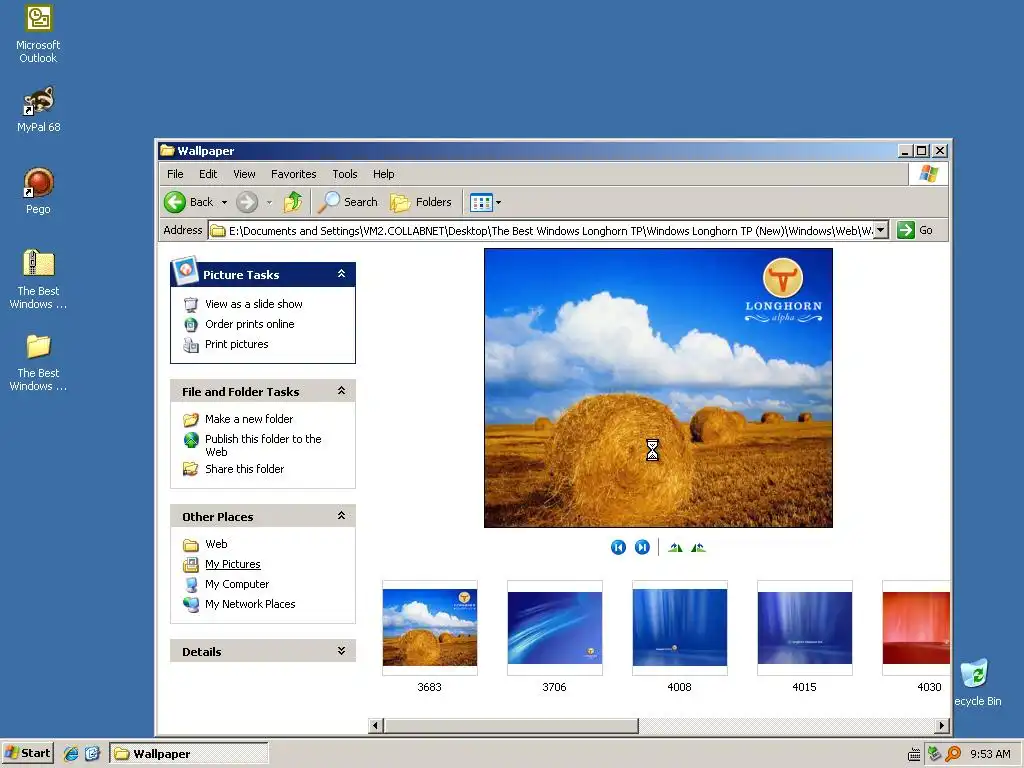Open the File menu
The height and width of the screenshot is (768, 1024).
coord(175,174)
